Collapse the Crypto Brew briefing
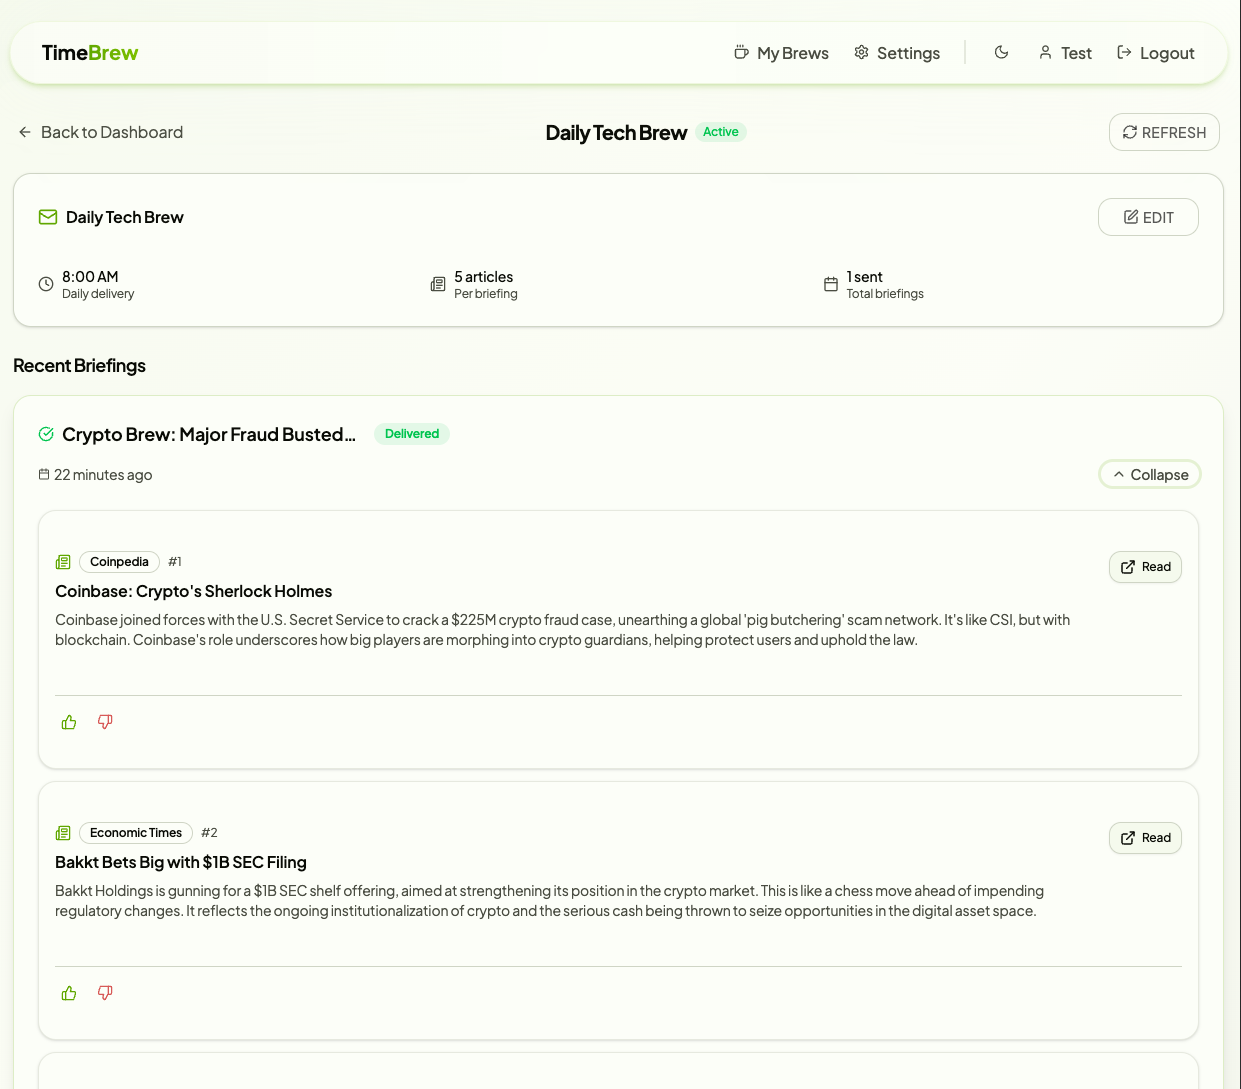Screen dimensions: 1241x1089 point(1150,474)
